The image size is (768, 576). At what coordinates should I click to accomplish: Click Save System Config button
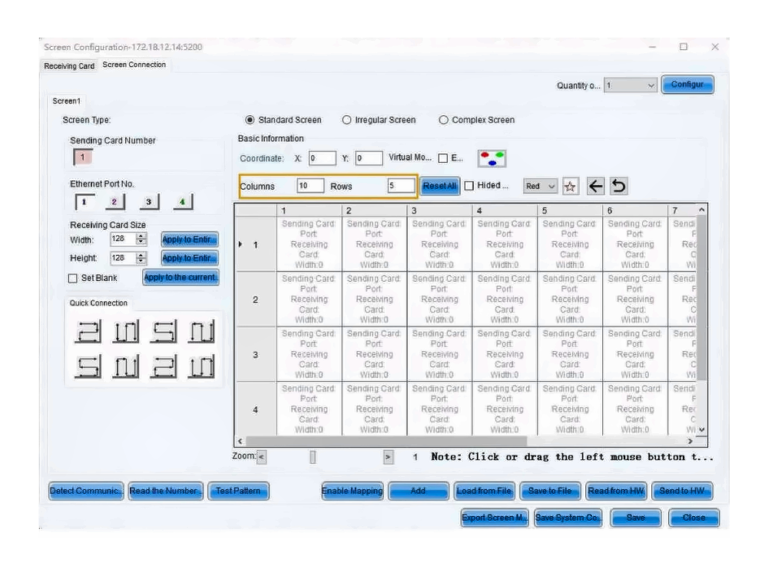click(568, 518)
